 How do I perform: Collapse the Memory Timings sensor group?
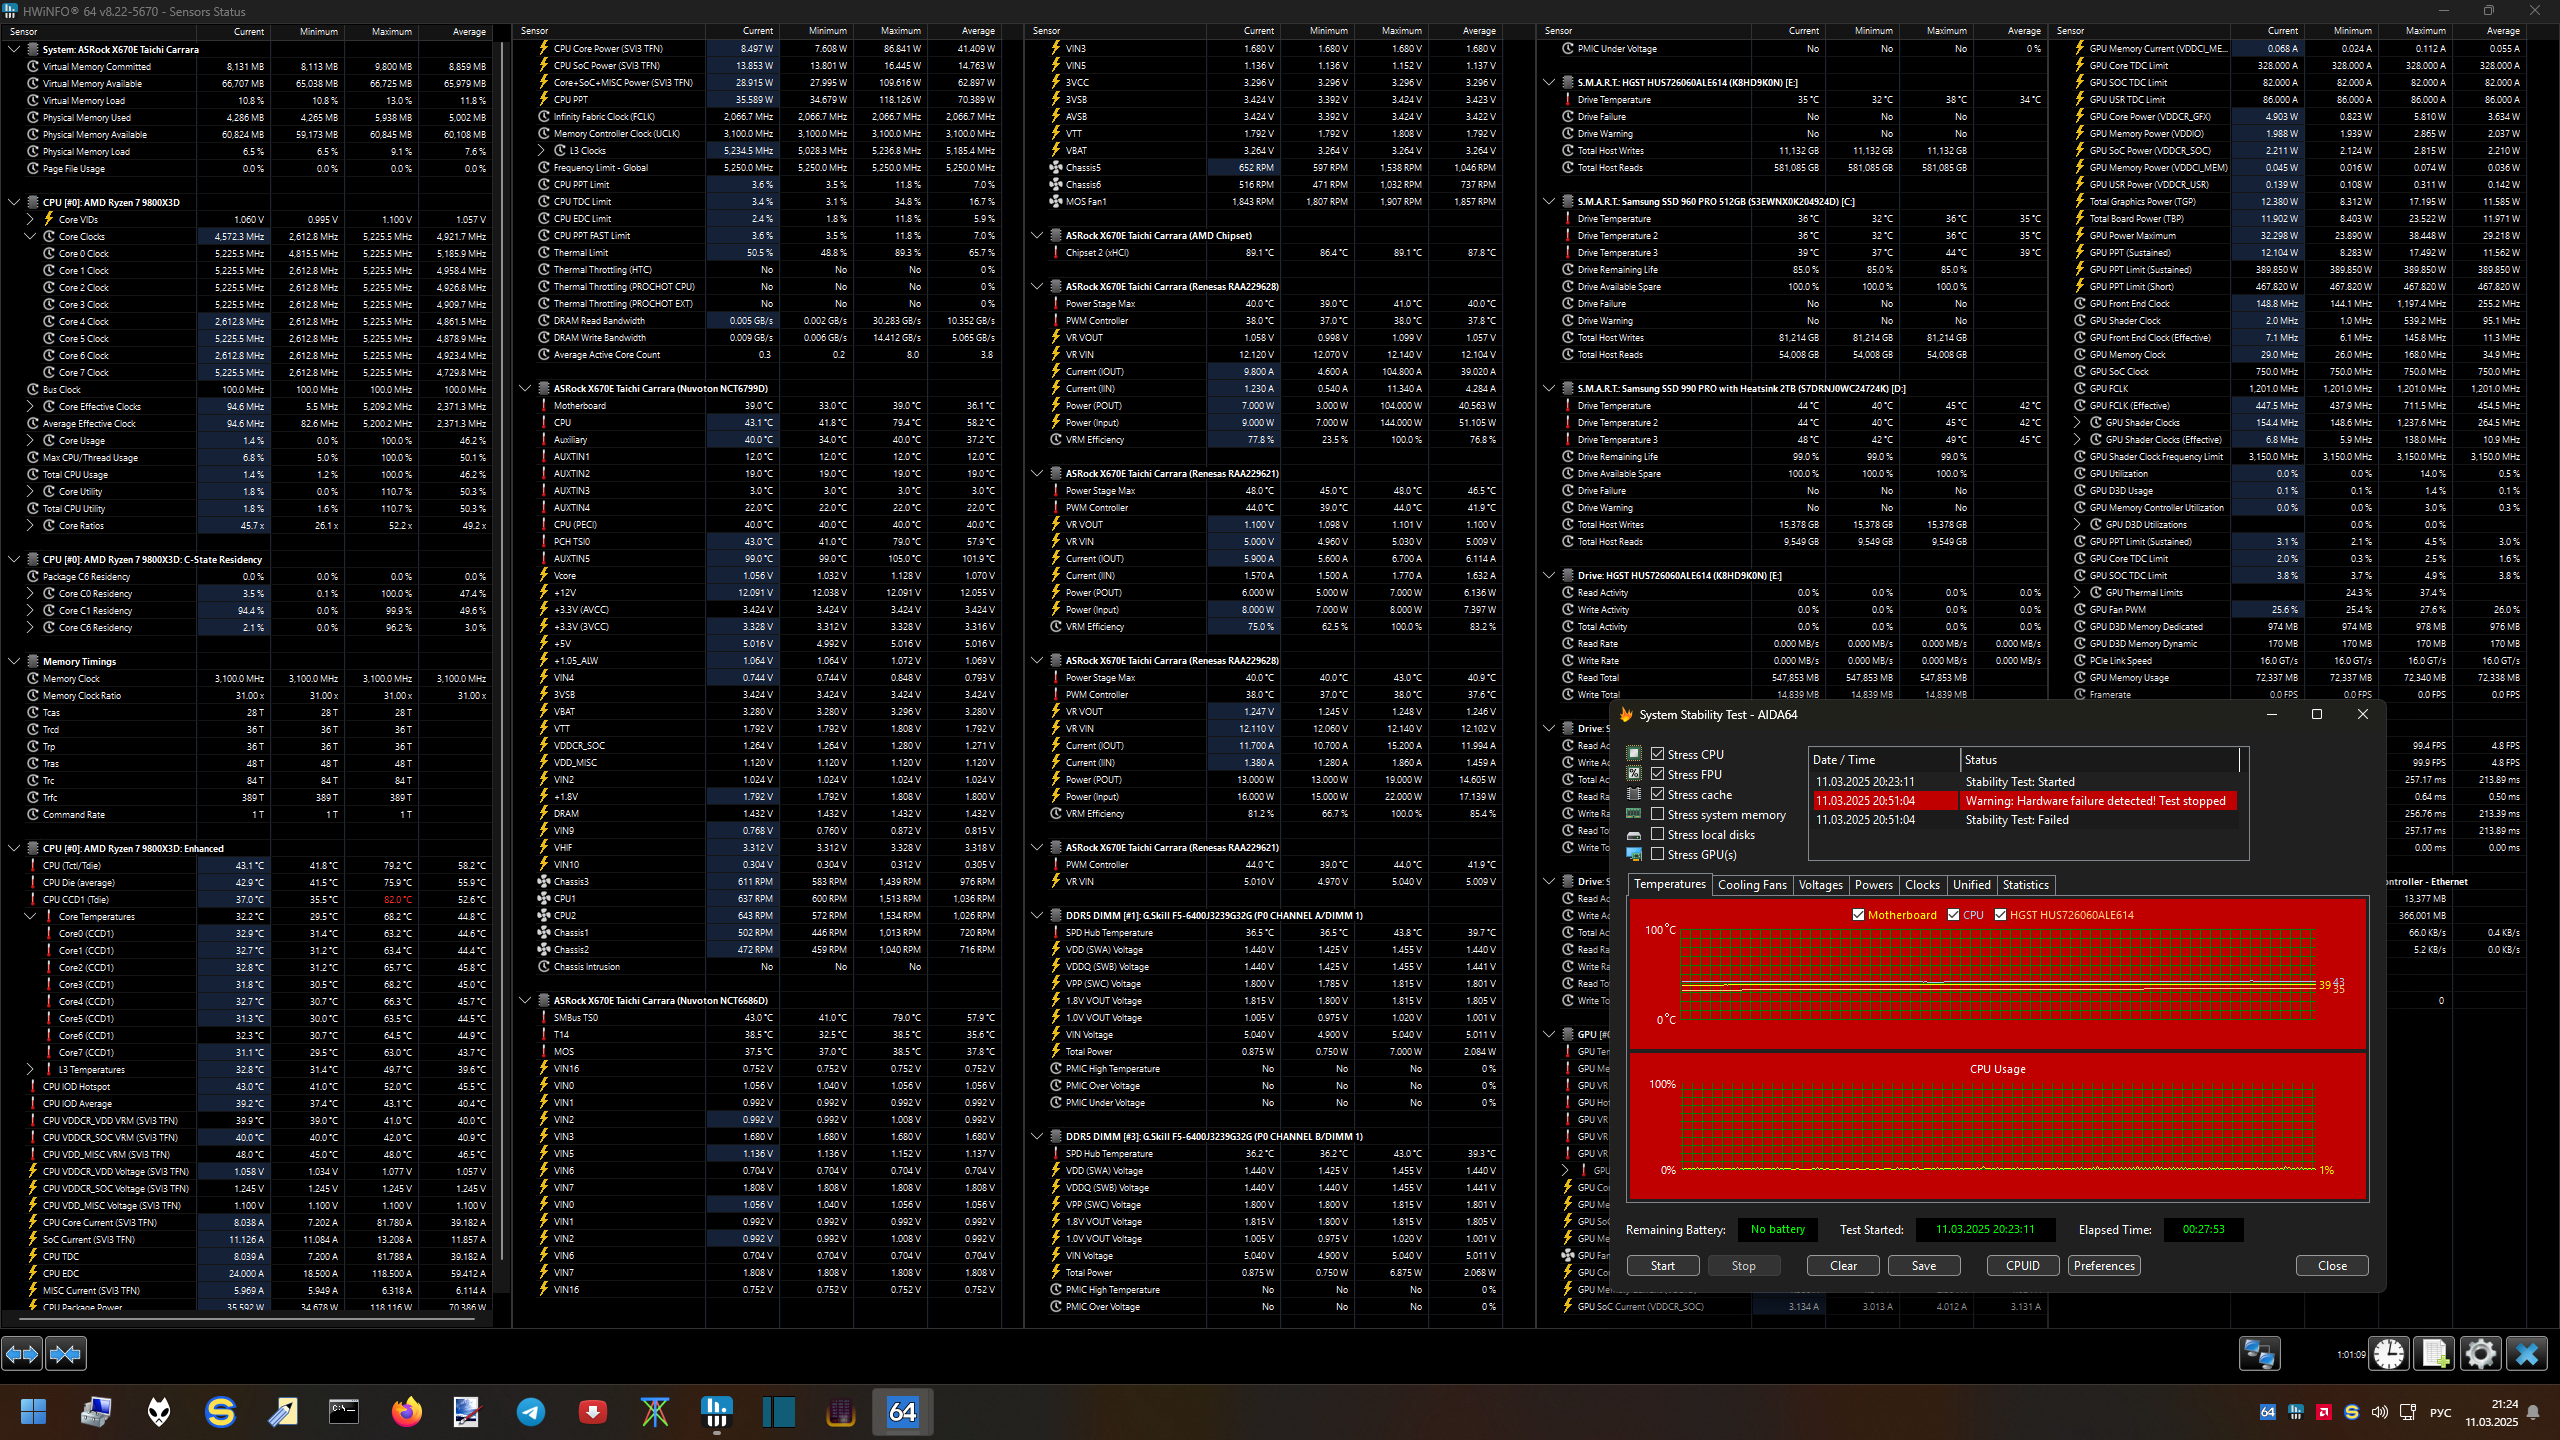14,661
